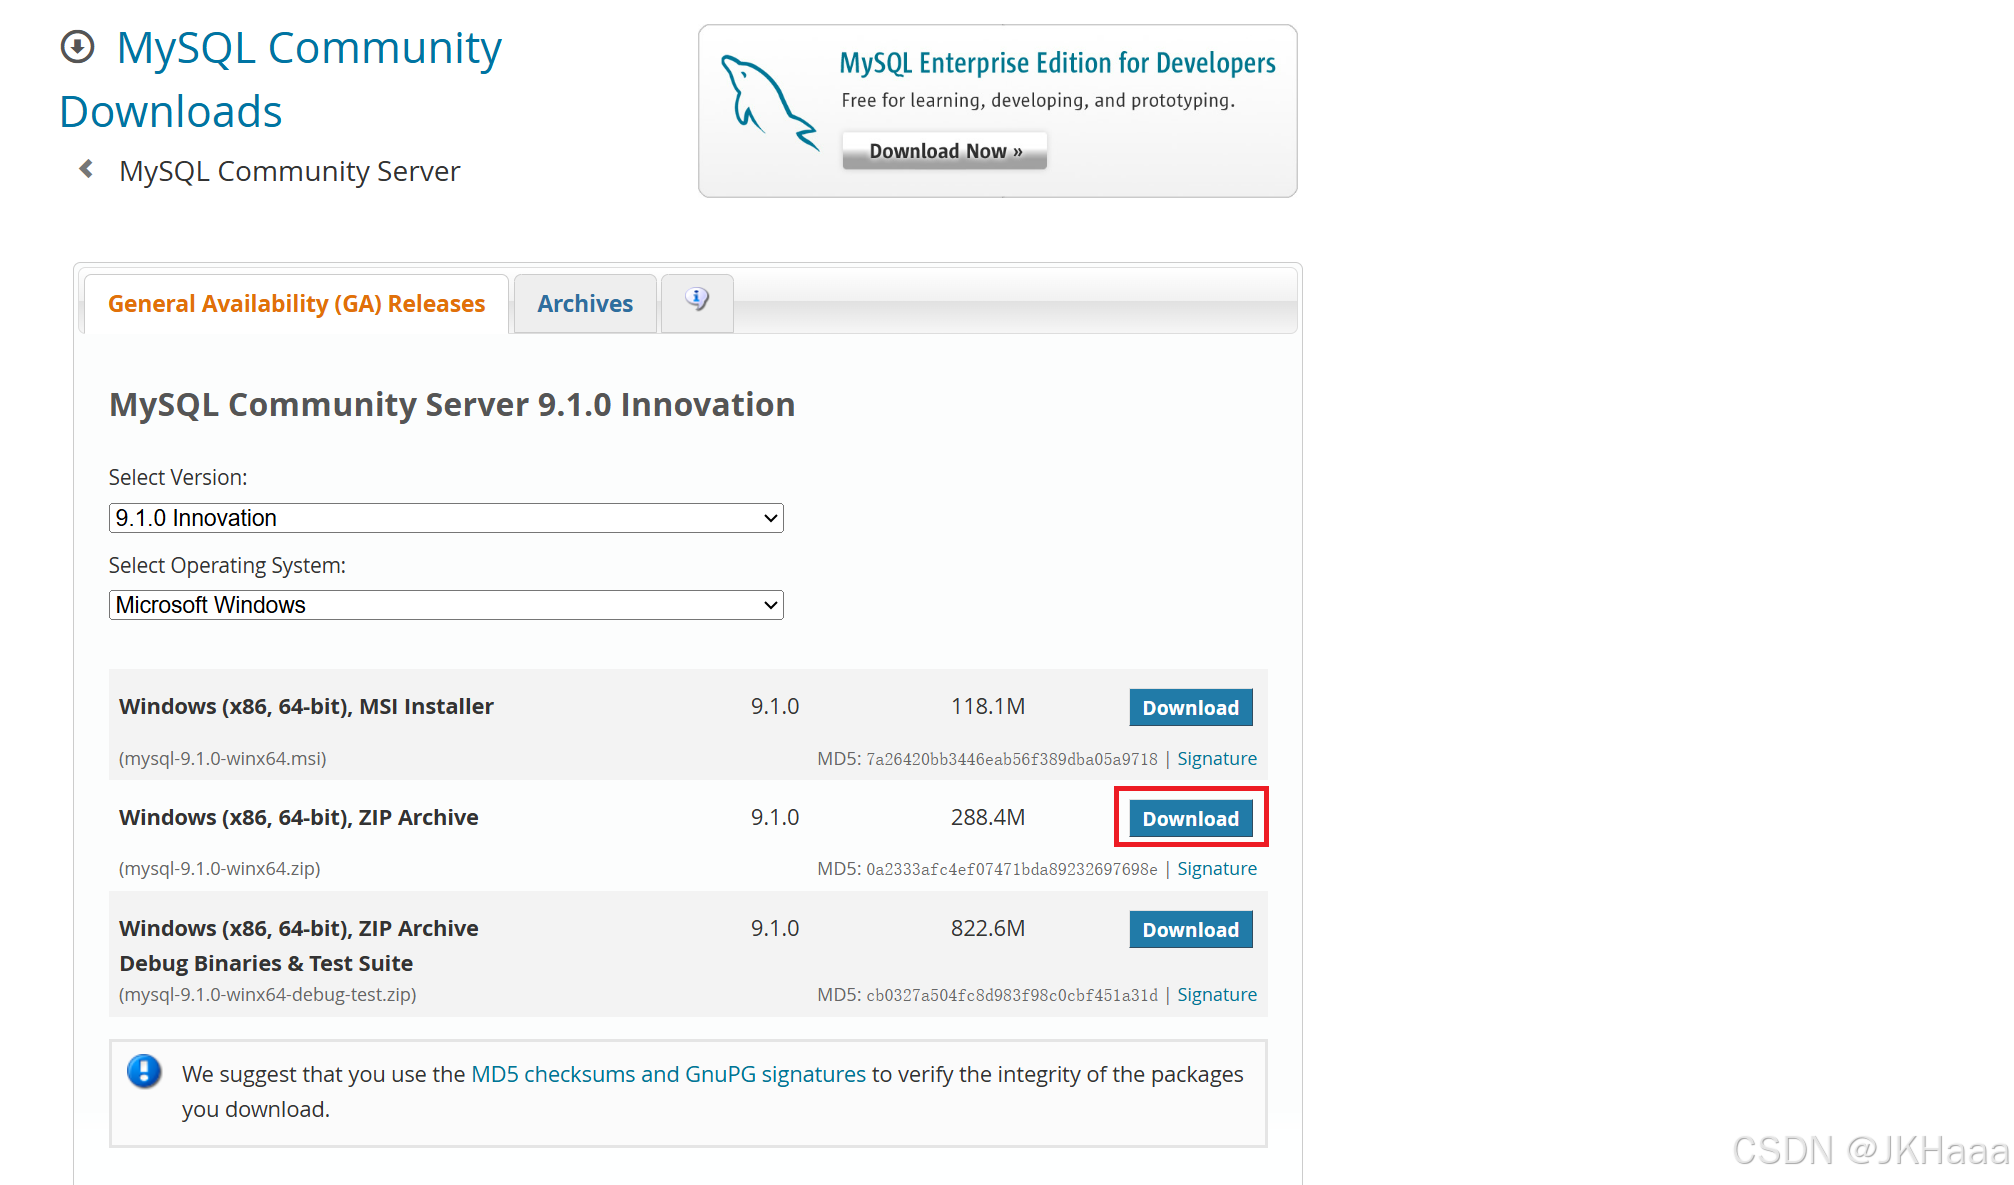Click the 822.6M file size value

coord(988,928)
